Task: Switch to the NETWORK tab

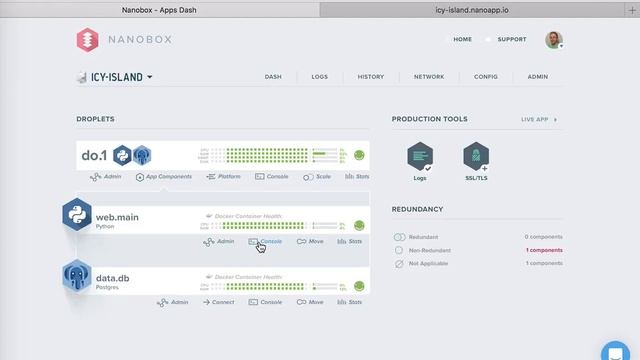Action: pos(429,77)
